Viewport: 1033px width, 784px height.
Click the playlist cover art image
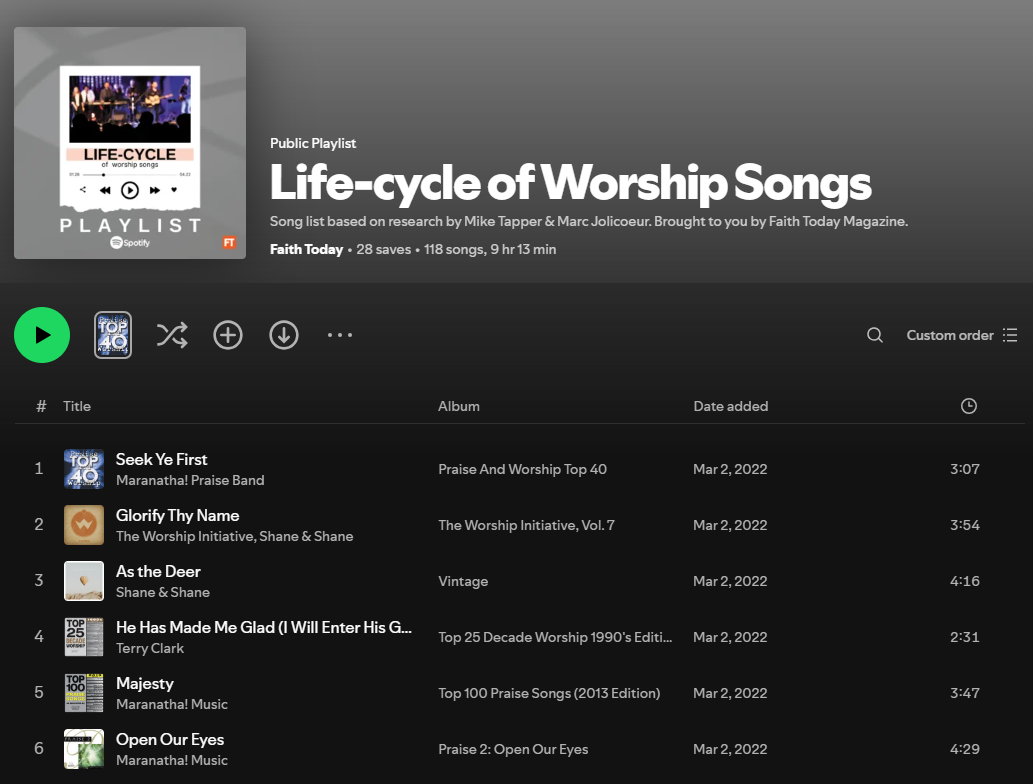tap(130, 143)
